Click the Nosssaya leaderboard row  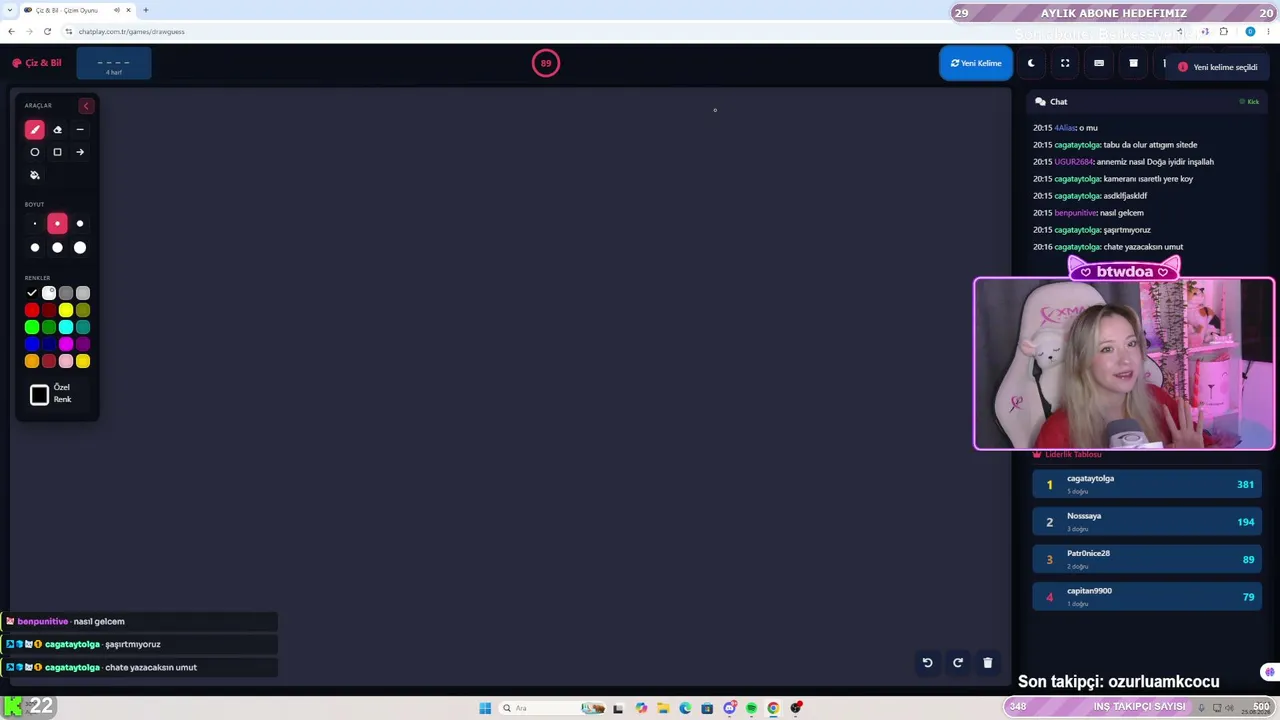tap(1147, 521)
